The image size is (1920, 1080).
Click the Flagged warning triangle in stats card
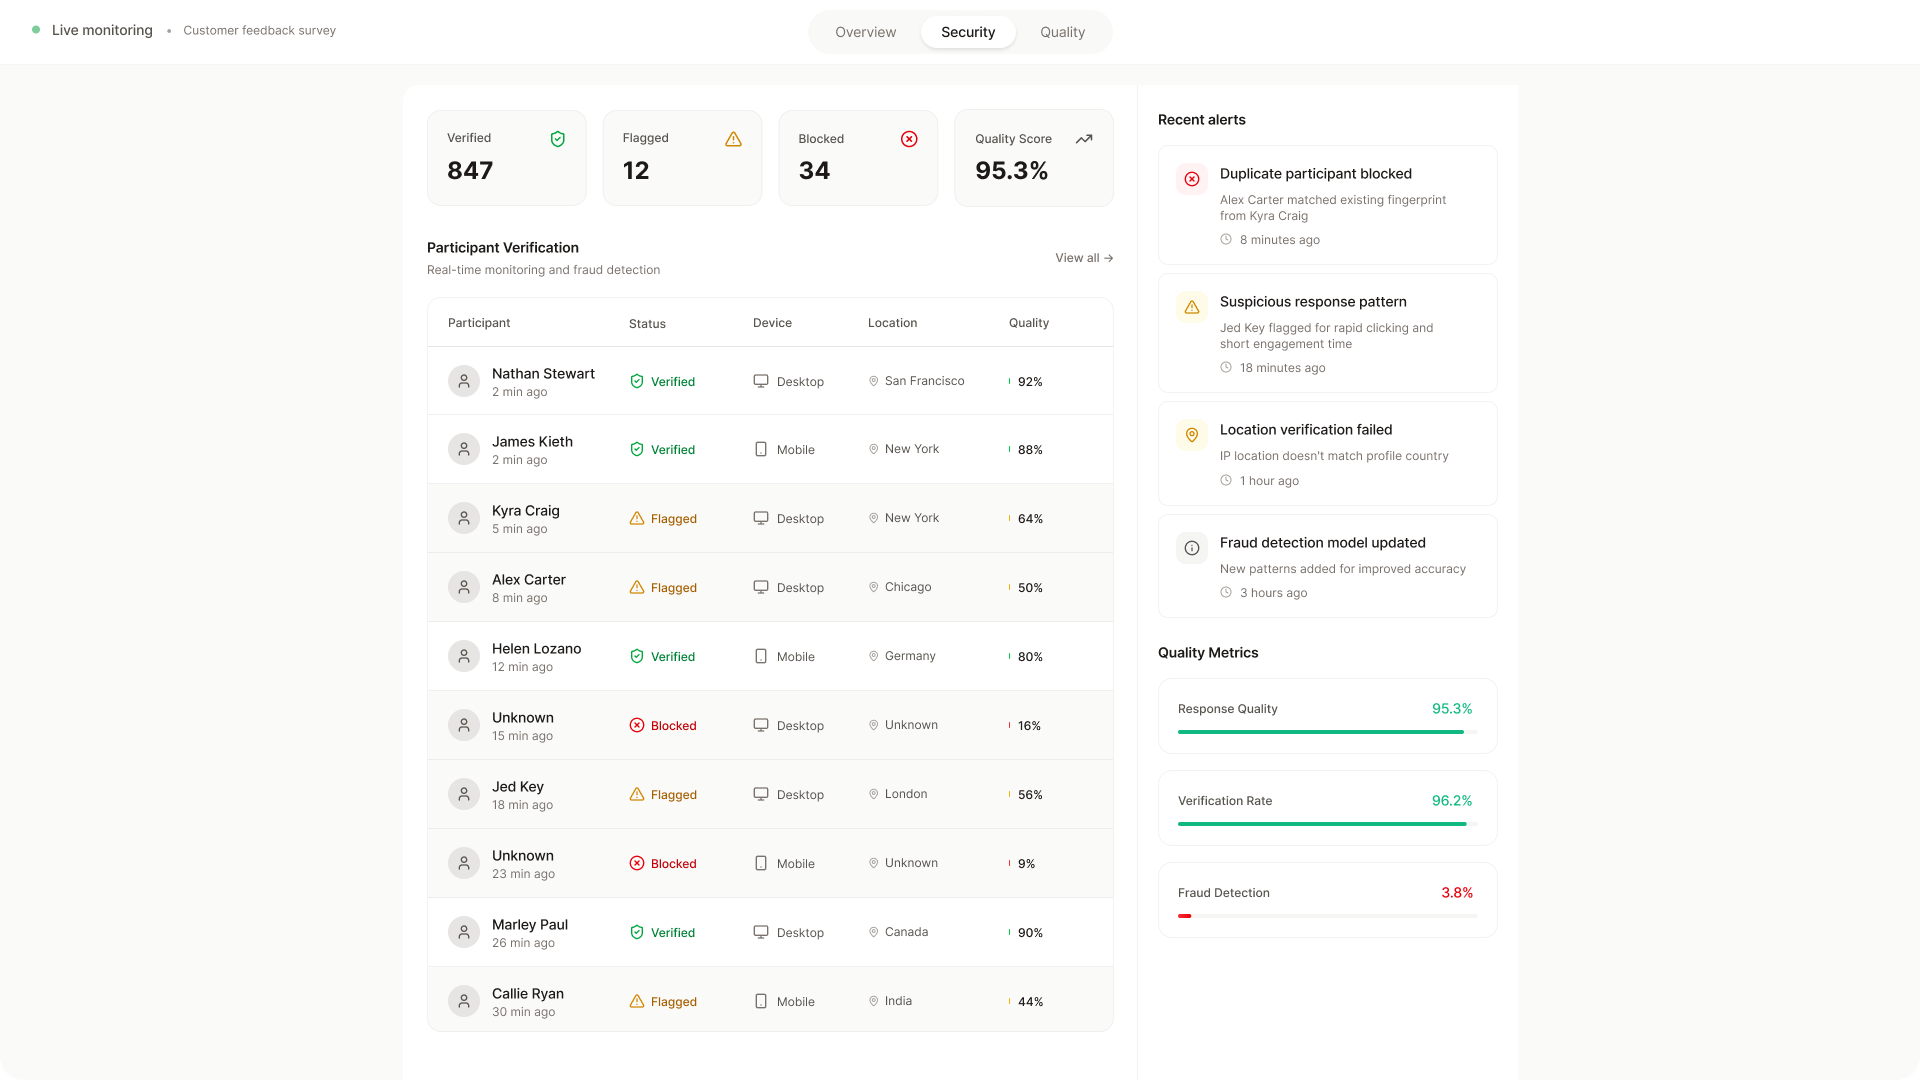coord(733,139)
